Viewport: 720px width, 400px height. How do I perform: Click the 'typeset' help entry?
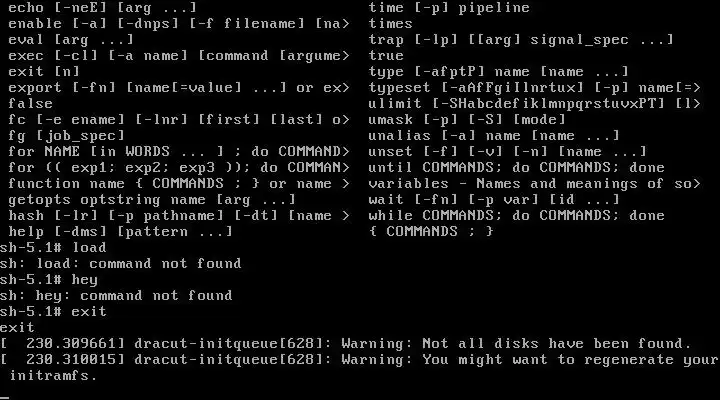click(x=534, y=88)
